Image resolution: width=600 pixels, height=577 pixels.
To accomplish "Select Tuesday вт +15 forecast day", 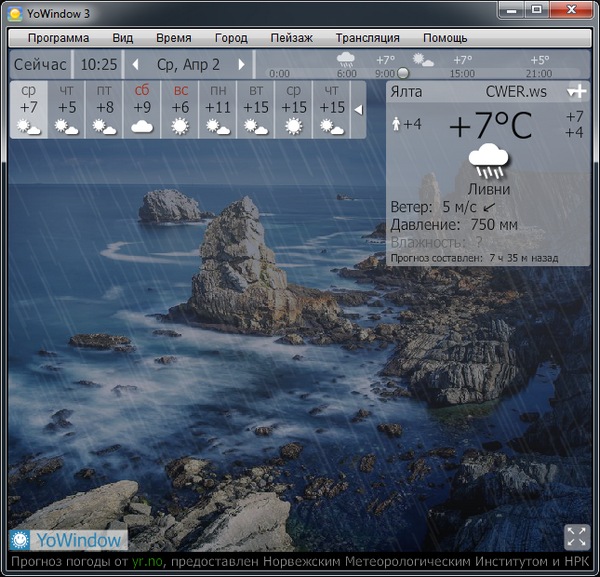I will [x=256, y=109].
